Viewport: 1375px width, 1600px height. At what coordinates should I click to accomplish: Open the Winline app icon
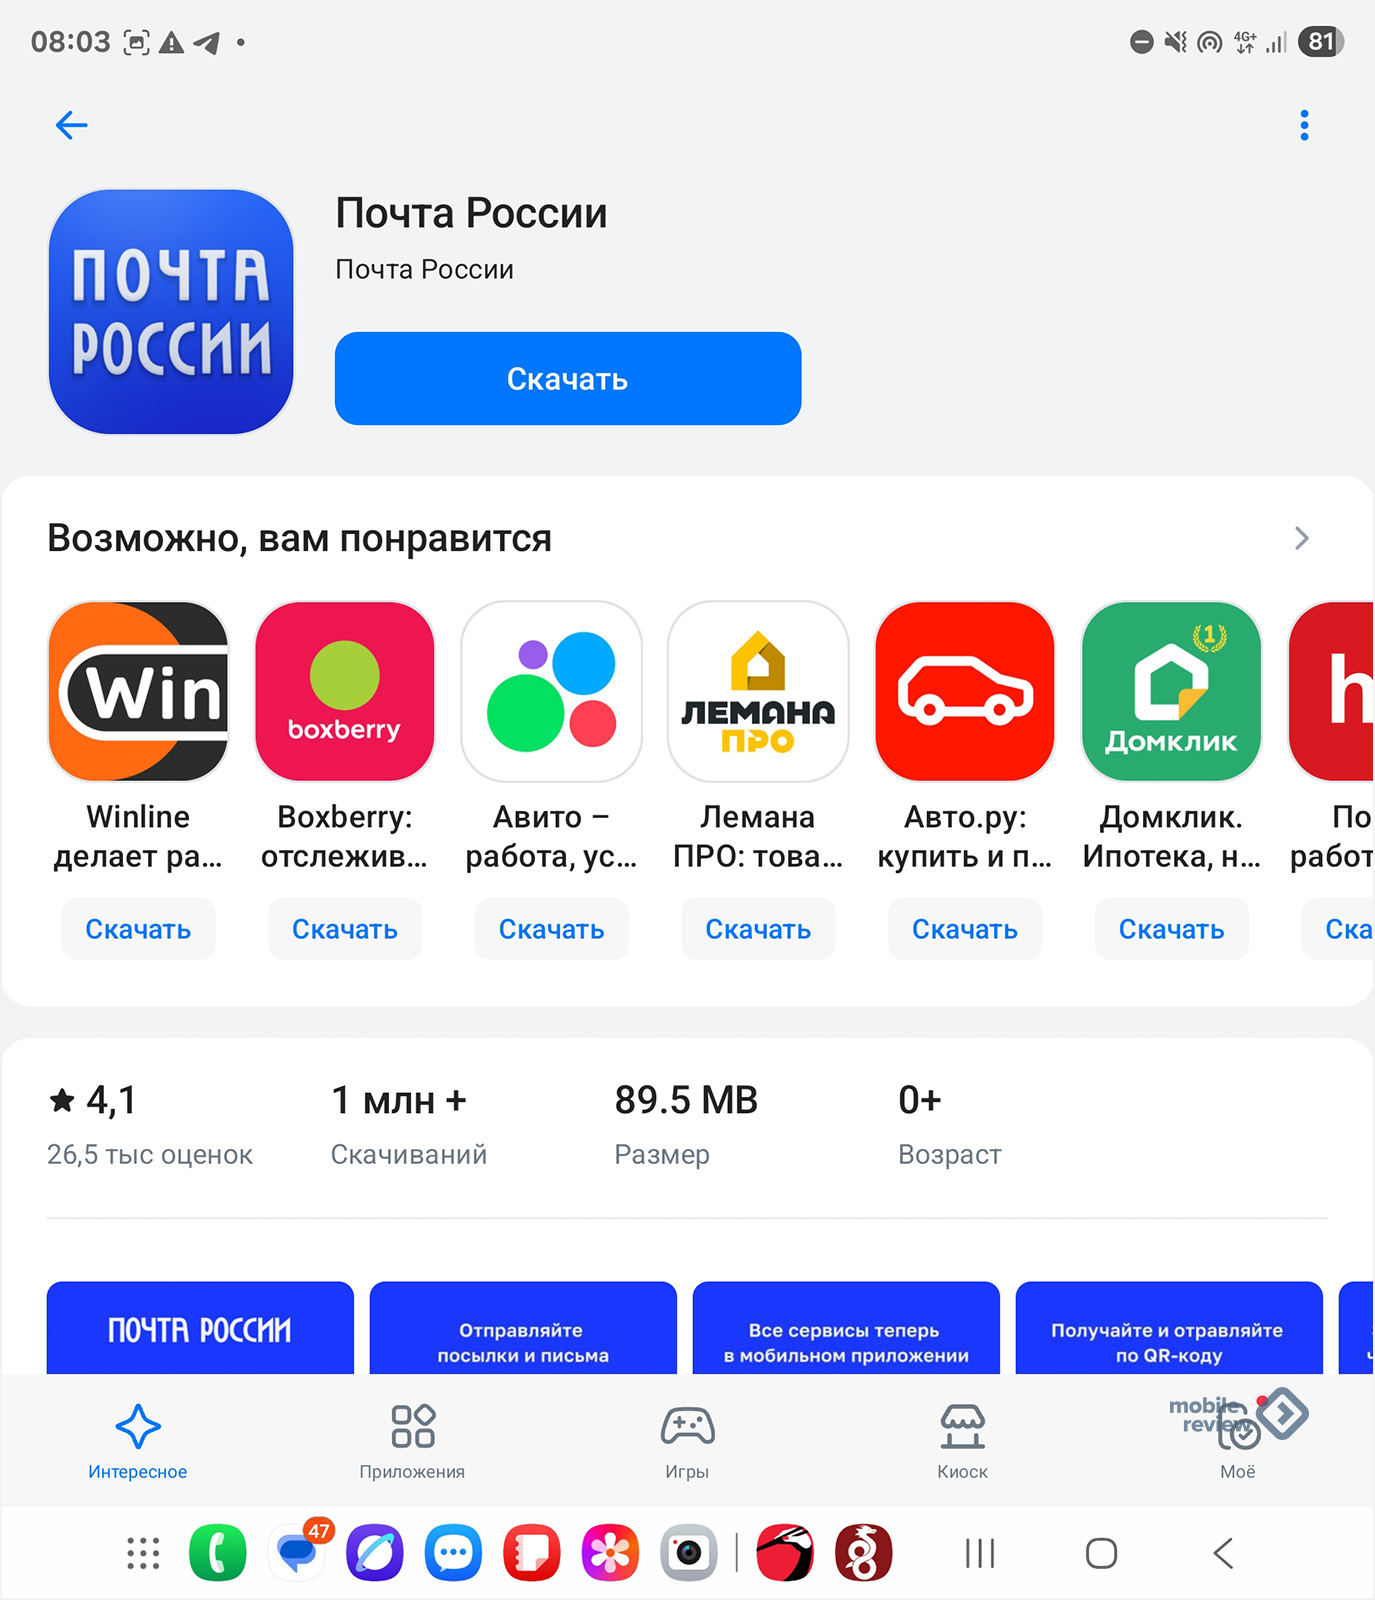point(138,691)
